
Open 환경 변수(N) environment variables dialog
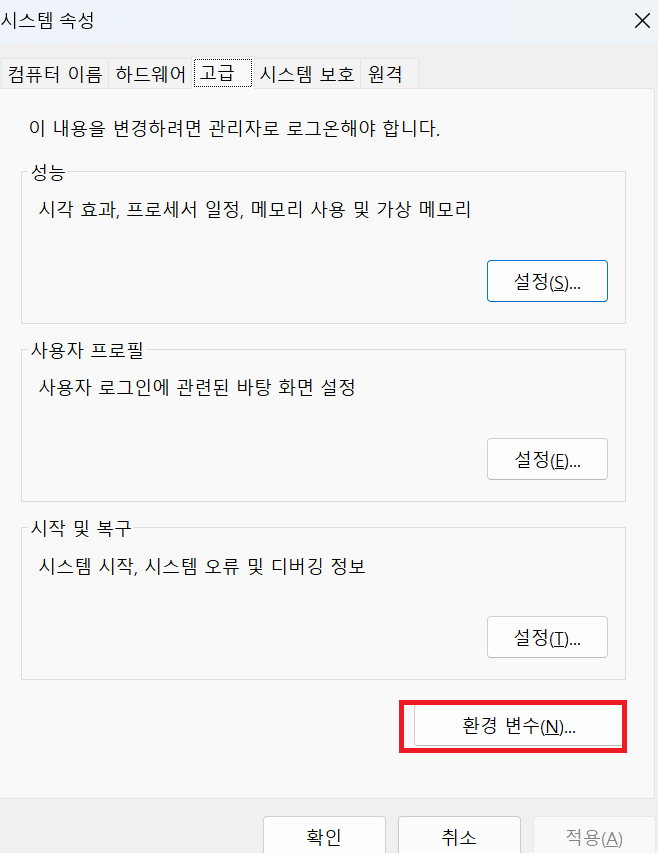tap(518, 726)
